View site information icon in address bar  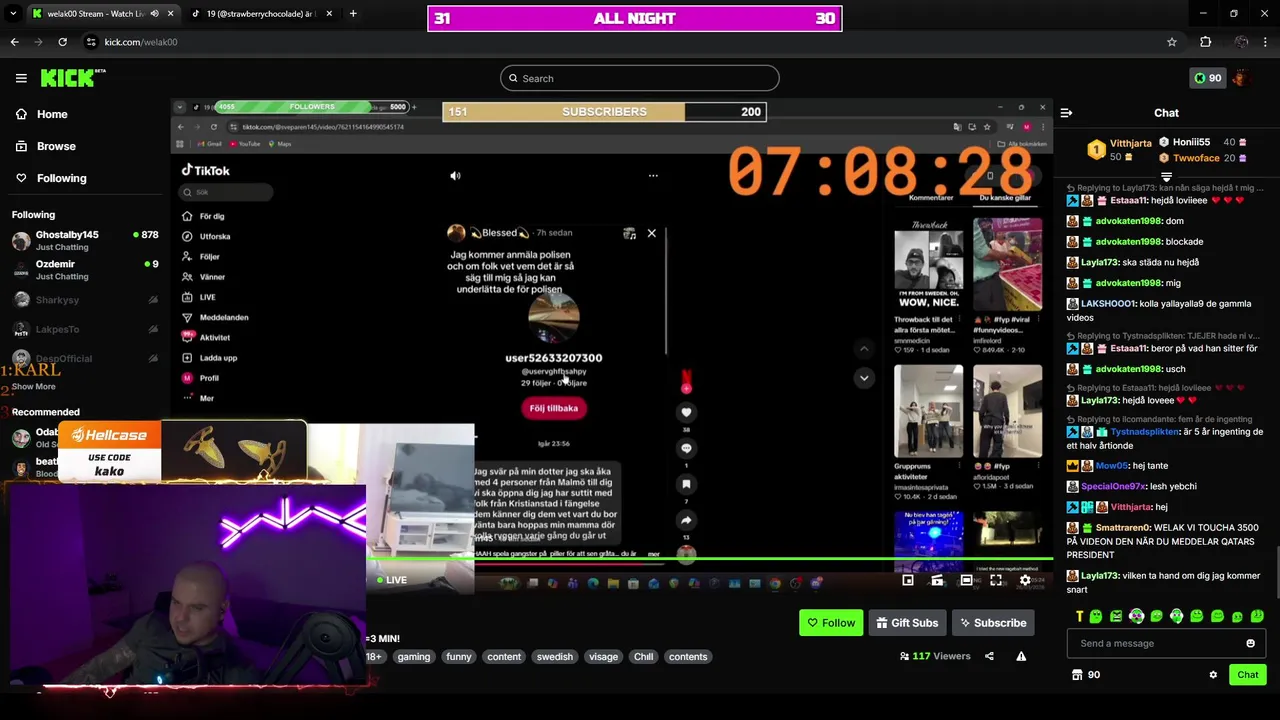pos(91,42)
